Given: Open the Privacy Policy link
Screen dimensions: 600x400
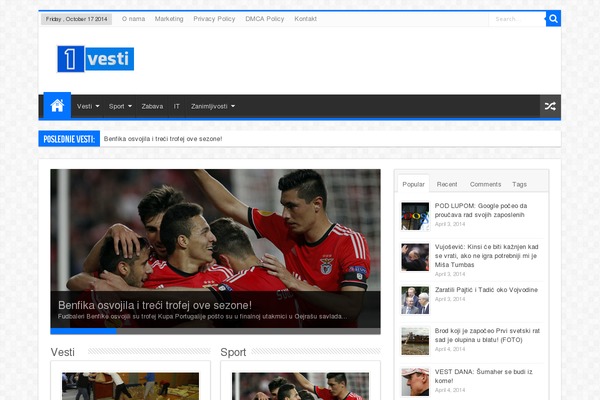Looking at the screenshot, I should 214,19.
